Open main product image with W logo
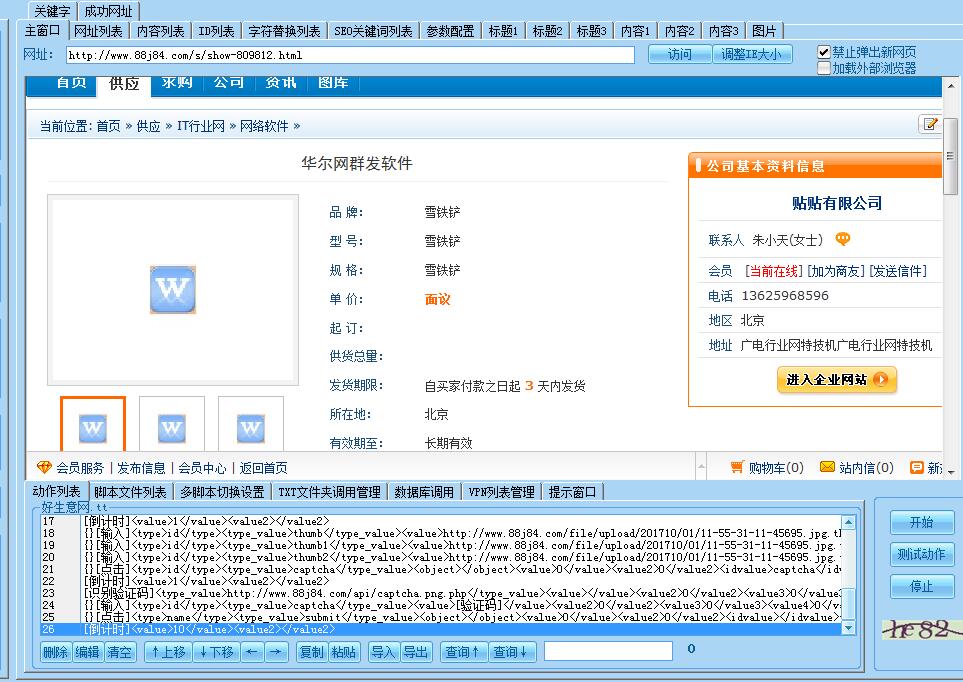The width and height of the screenshot is (963, 682). [x=173, y=289]
